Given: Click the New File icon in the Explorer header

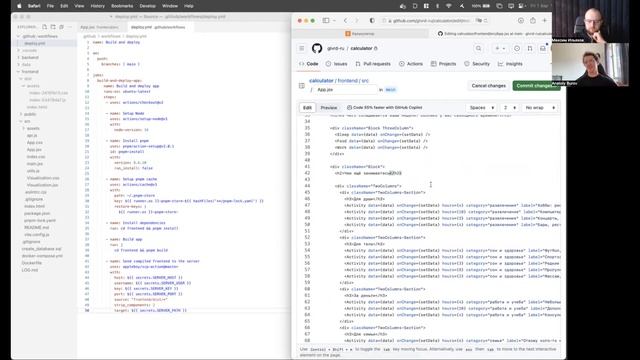Looking at the screenshot, I should 44,27.
